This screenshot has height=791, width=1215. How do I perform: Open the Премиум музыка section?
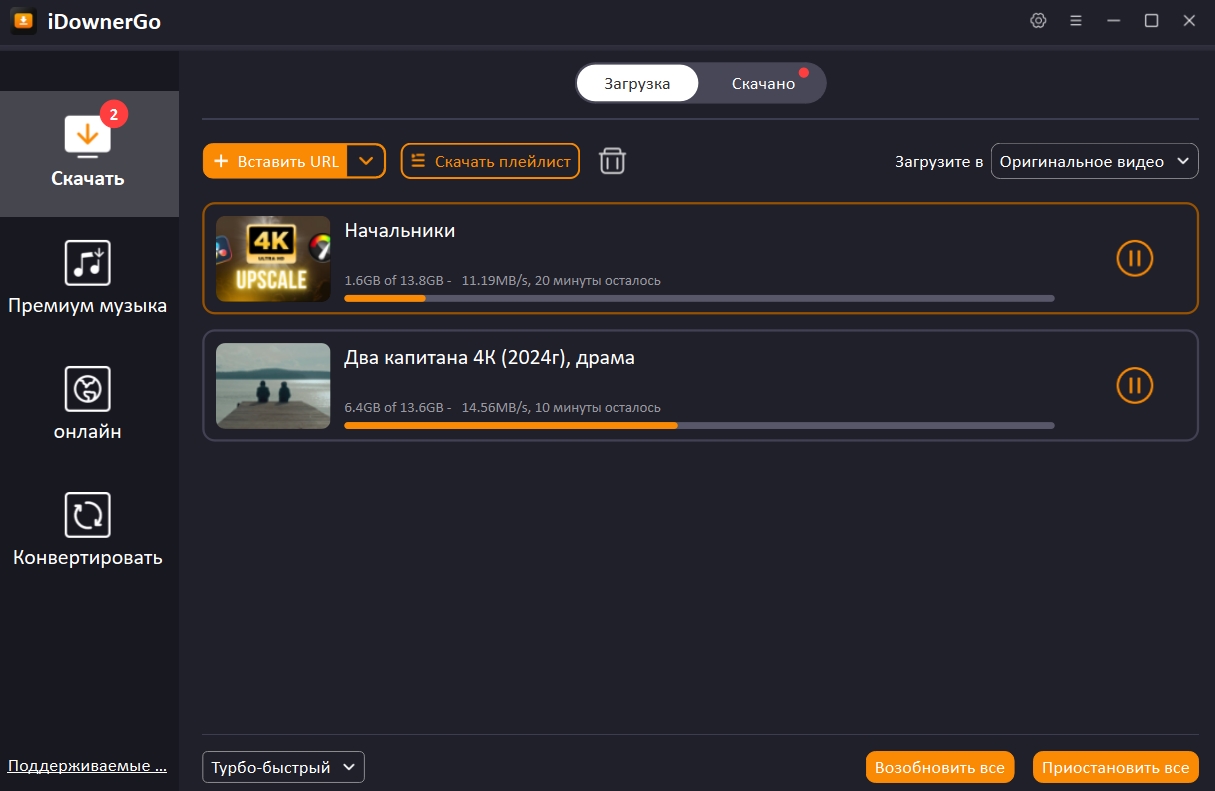pyautogui.click(x=88, y=278)
